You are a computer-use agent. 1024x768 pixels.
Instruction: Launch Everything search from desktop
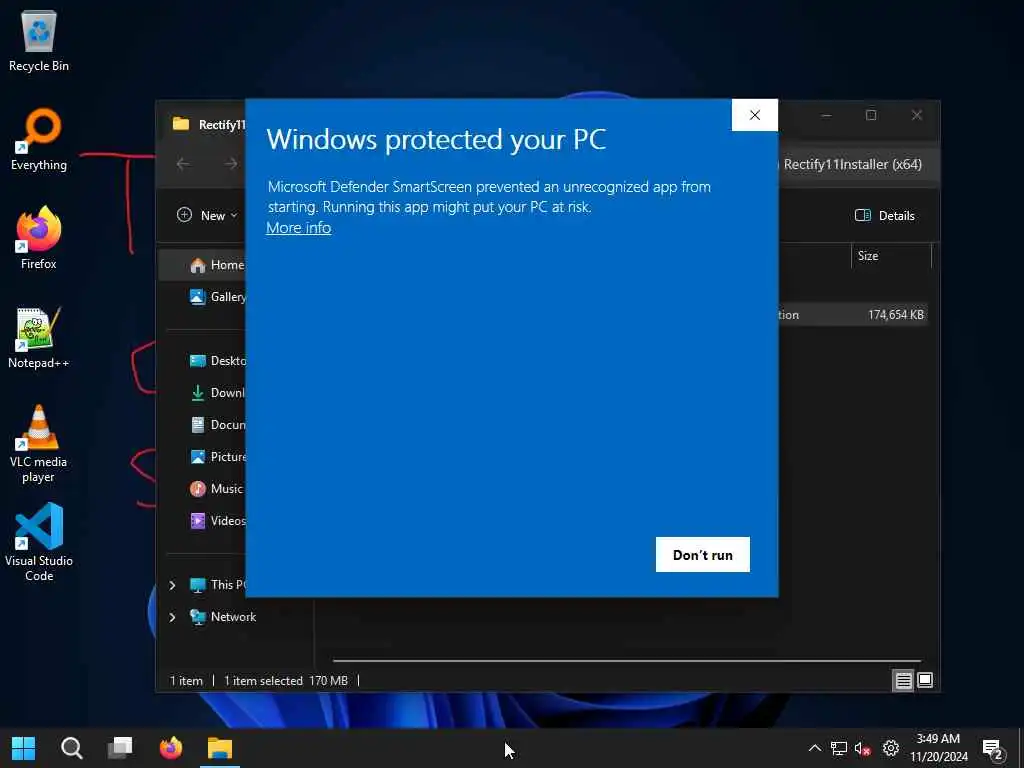[39, 140]
